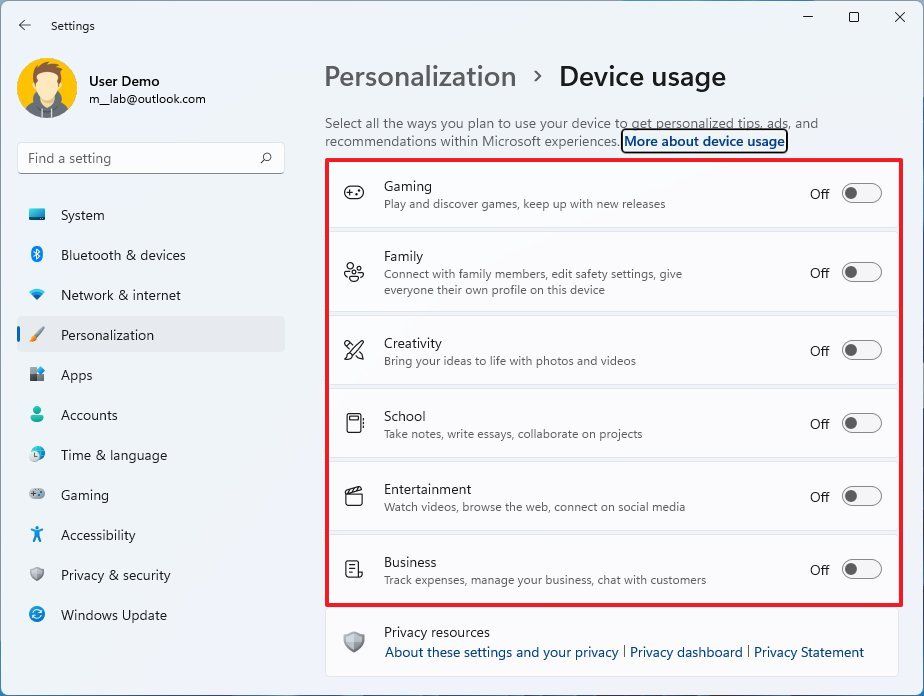
Task: Click the Windows Update icon
Action: point(39,615)
